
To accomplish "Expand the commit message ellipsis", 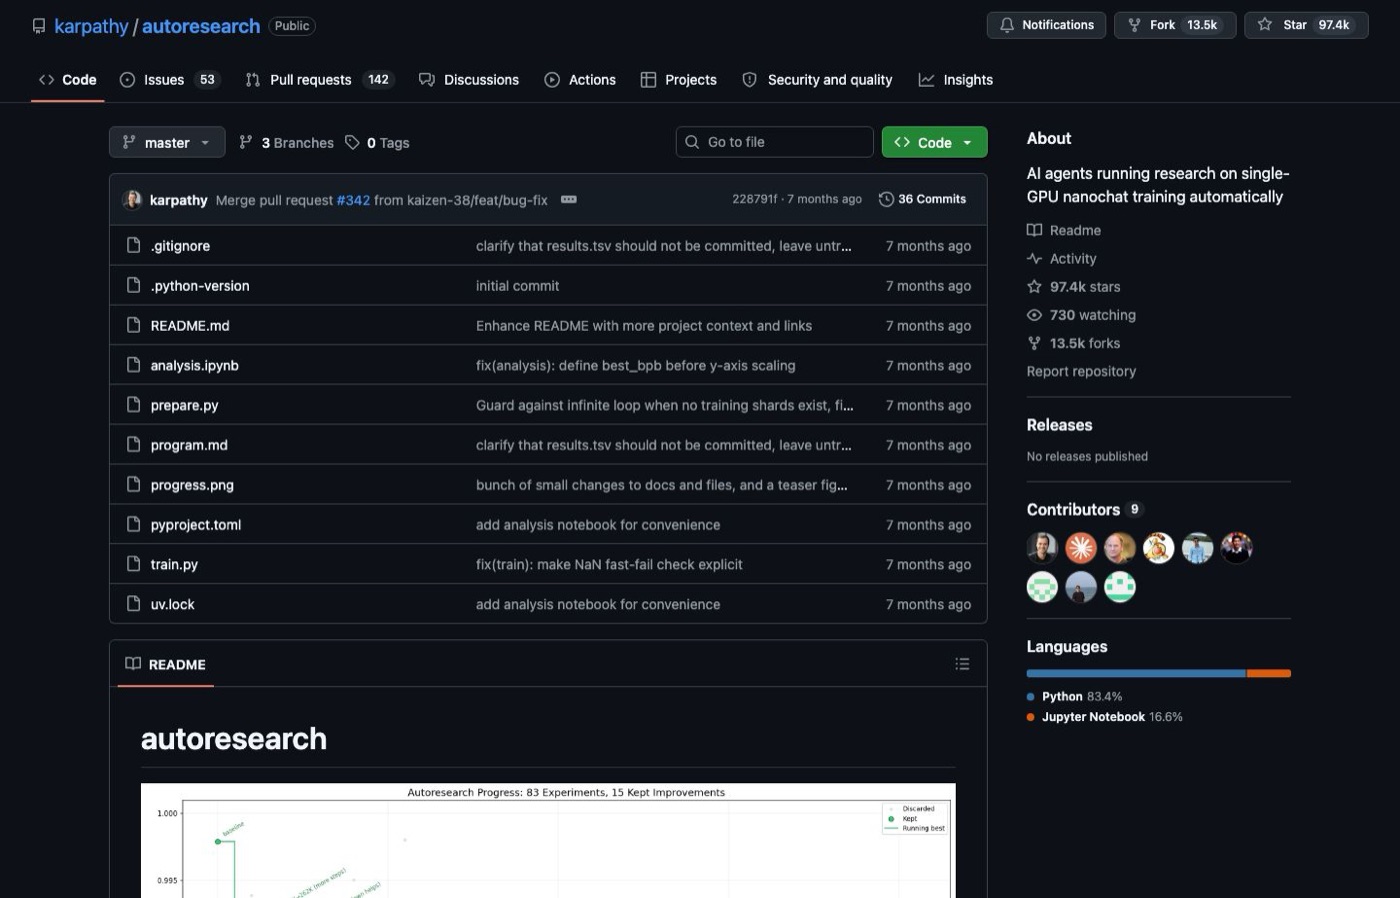I will click(x=569, y=200).
